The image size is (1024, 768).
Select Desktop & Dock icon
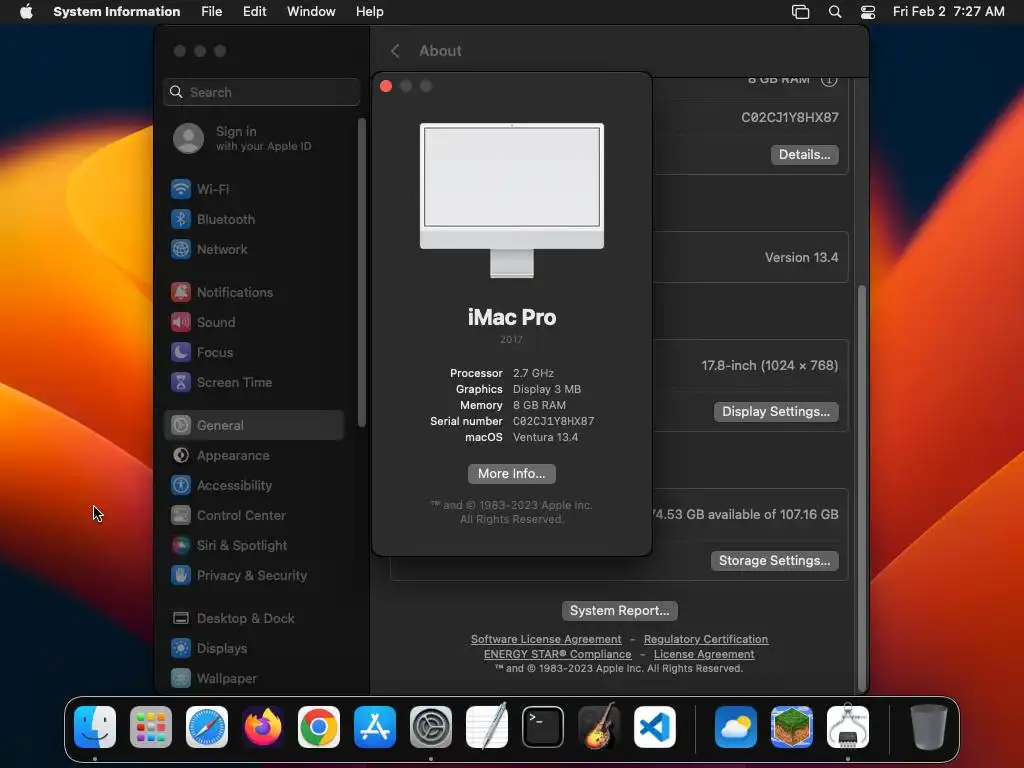[181, 618]
